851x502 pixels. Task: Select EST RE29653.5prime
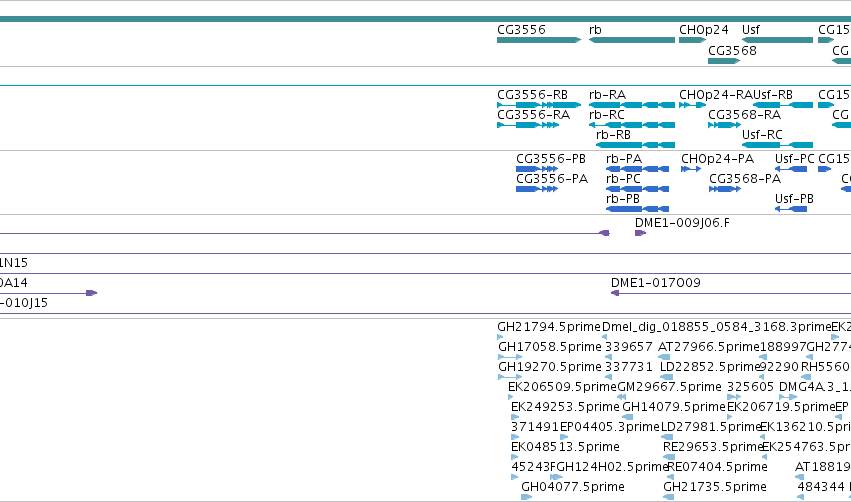(x=668, y=457)
